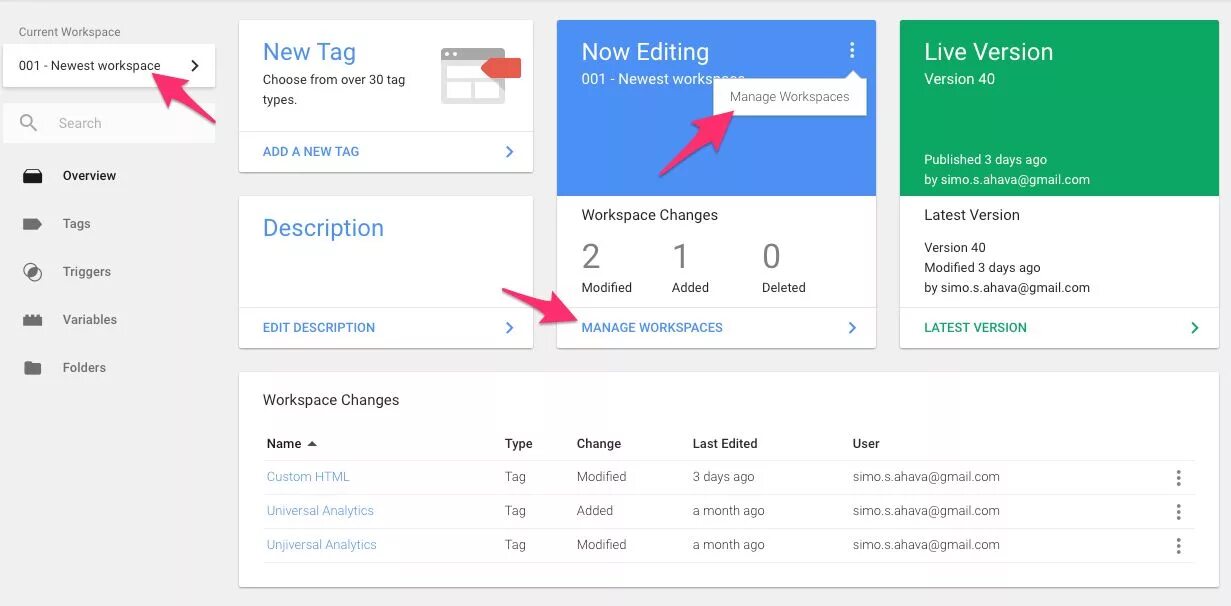Click the Added count 1

(x=681, y=257)
